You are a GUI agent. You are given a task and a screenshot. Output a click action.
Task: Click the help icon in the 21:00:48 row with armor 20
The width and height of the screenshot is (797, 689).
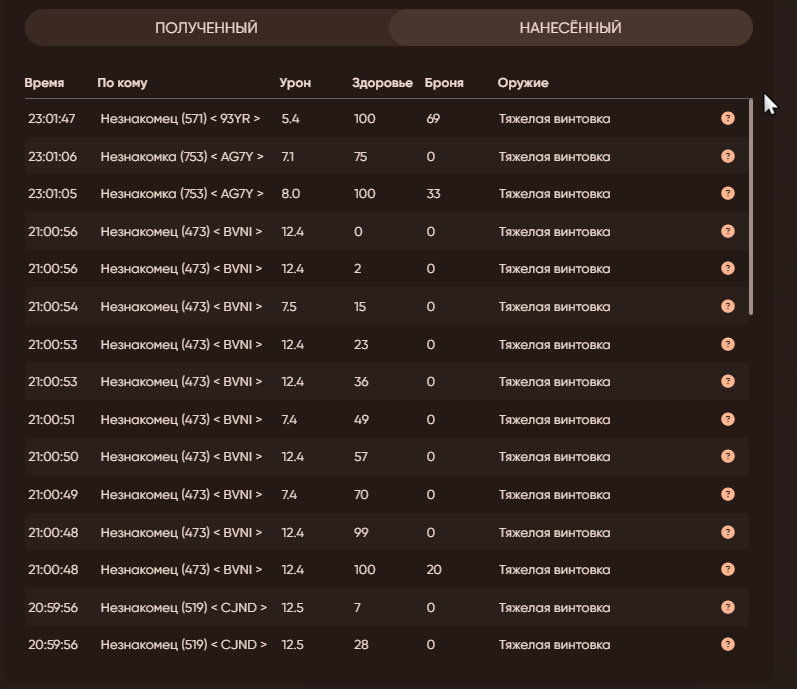728,569
